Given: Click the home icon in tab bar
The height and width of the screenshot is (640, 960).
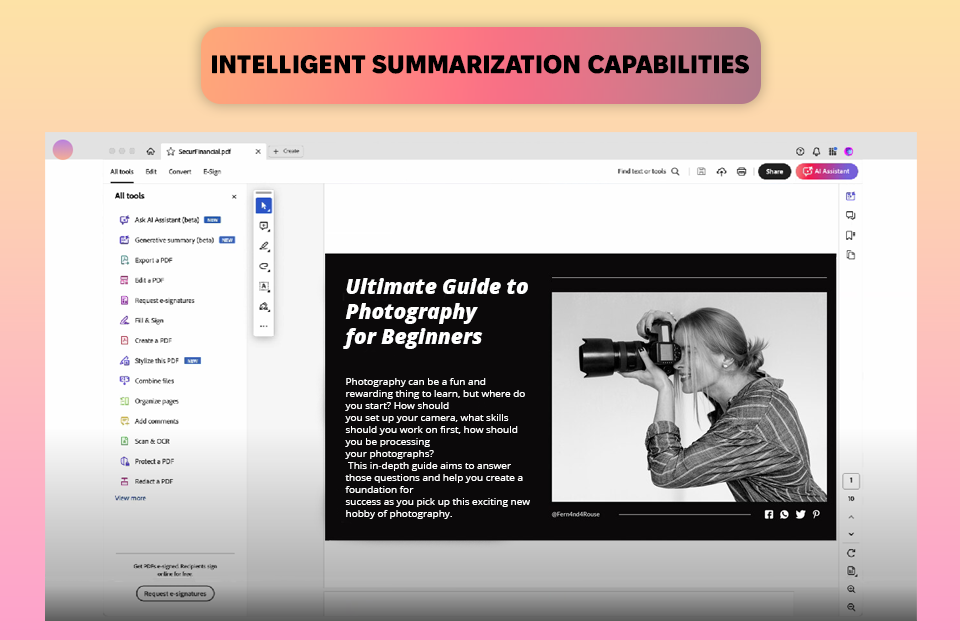Looking at the screenshot, I should coord(151,151).
